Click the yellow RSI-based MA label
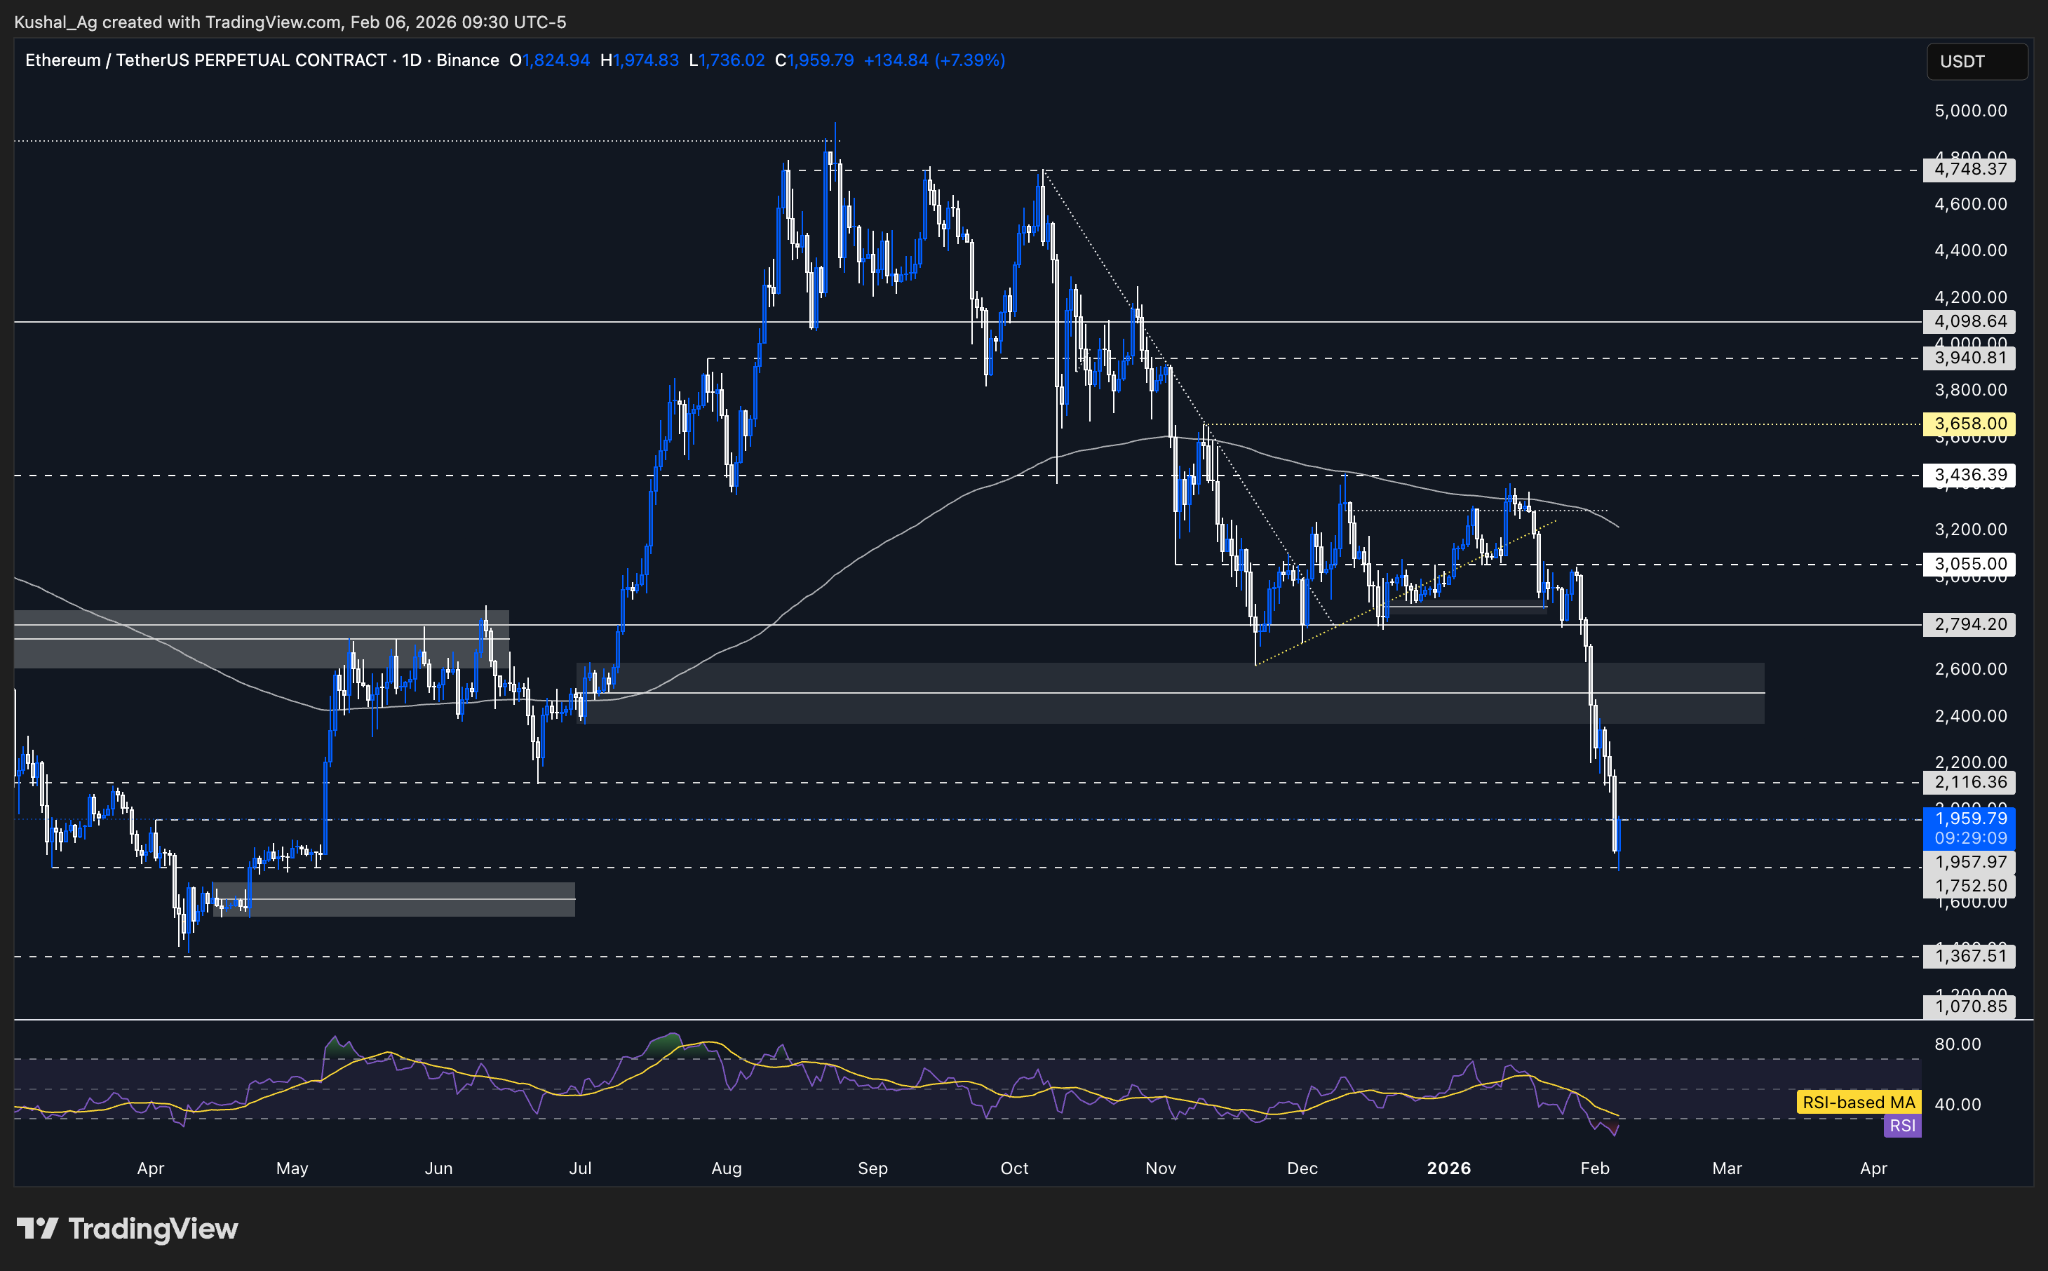This screenshot has height=1271, width=2048. pos(1858,1102)
